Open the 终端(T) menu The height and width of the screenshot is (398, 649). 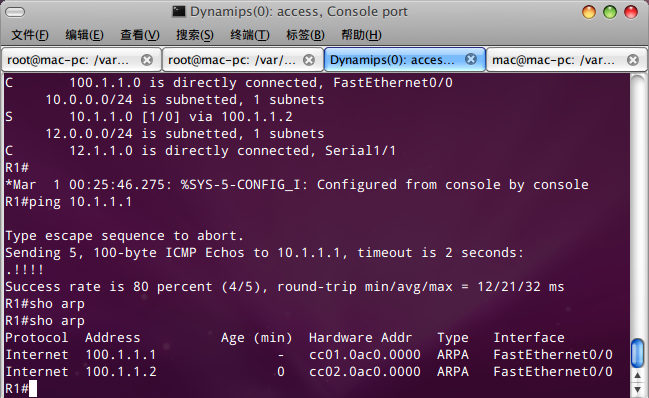(x=250, y=35)
